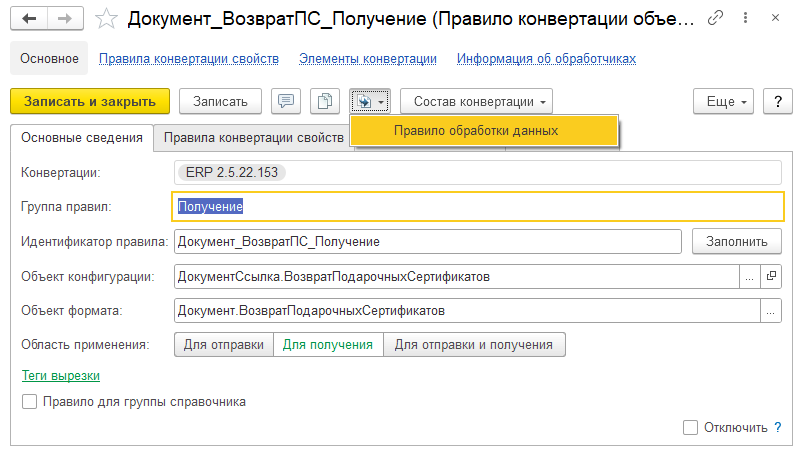Click the Объект конфигурации input field

tap(457, 276)
